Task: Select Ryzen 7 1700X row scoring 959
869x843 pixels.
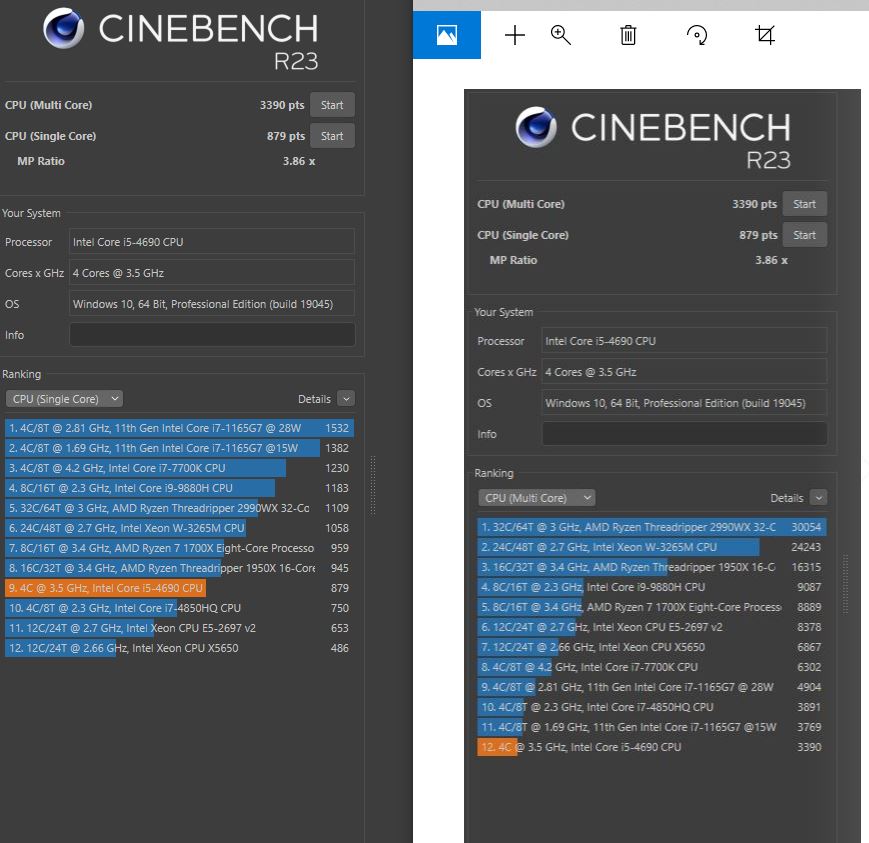Action: click(x=180, y=548)
